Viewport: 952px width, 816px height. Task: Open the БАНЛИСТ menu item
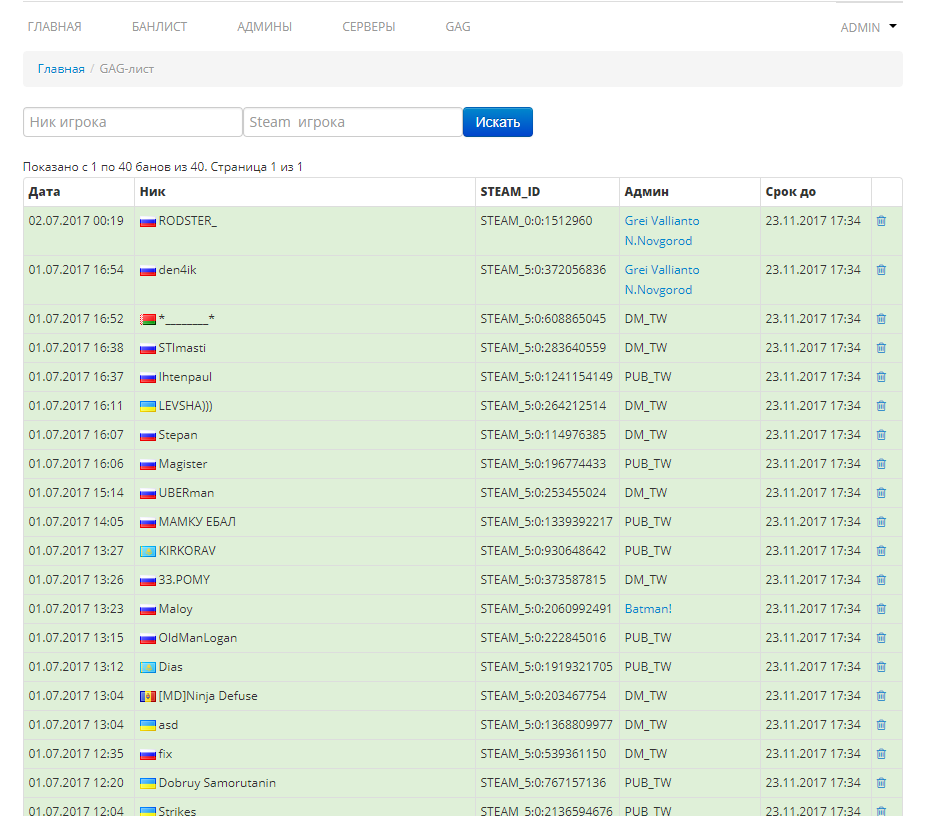(x=159, y=27)
